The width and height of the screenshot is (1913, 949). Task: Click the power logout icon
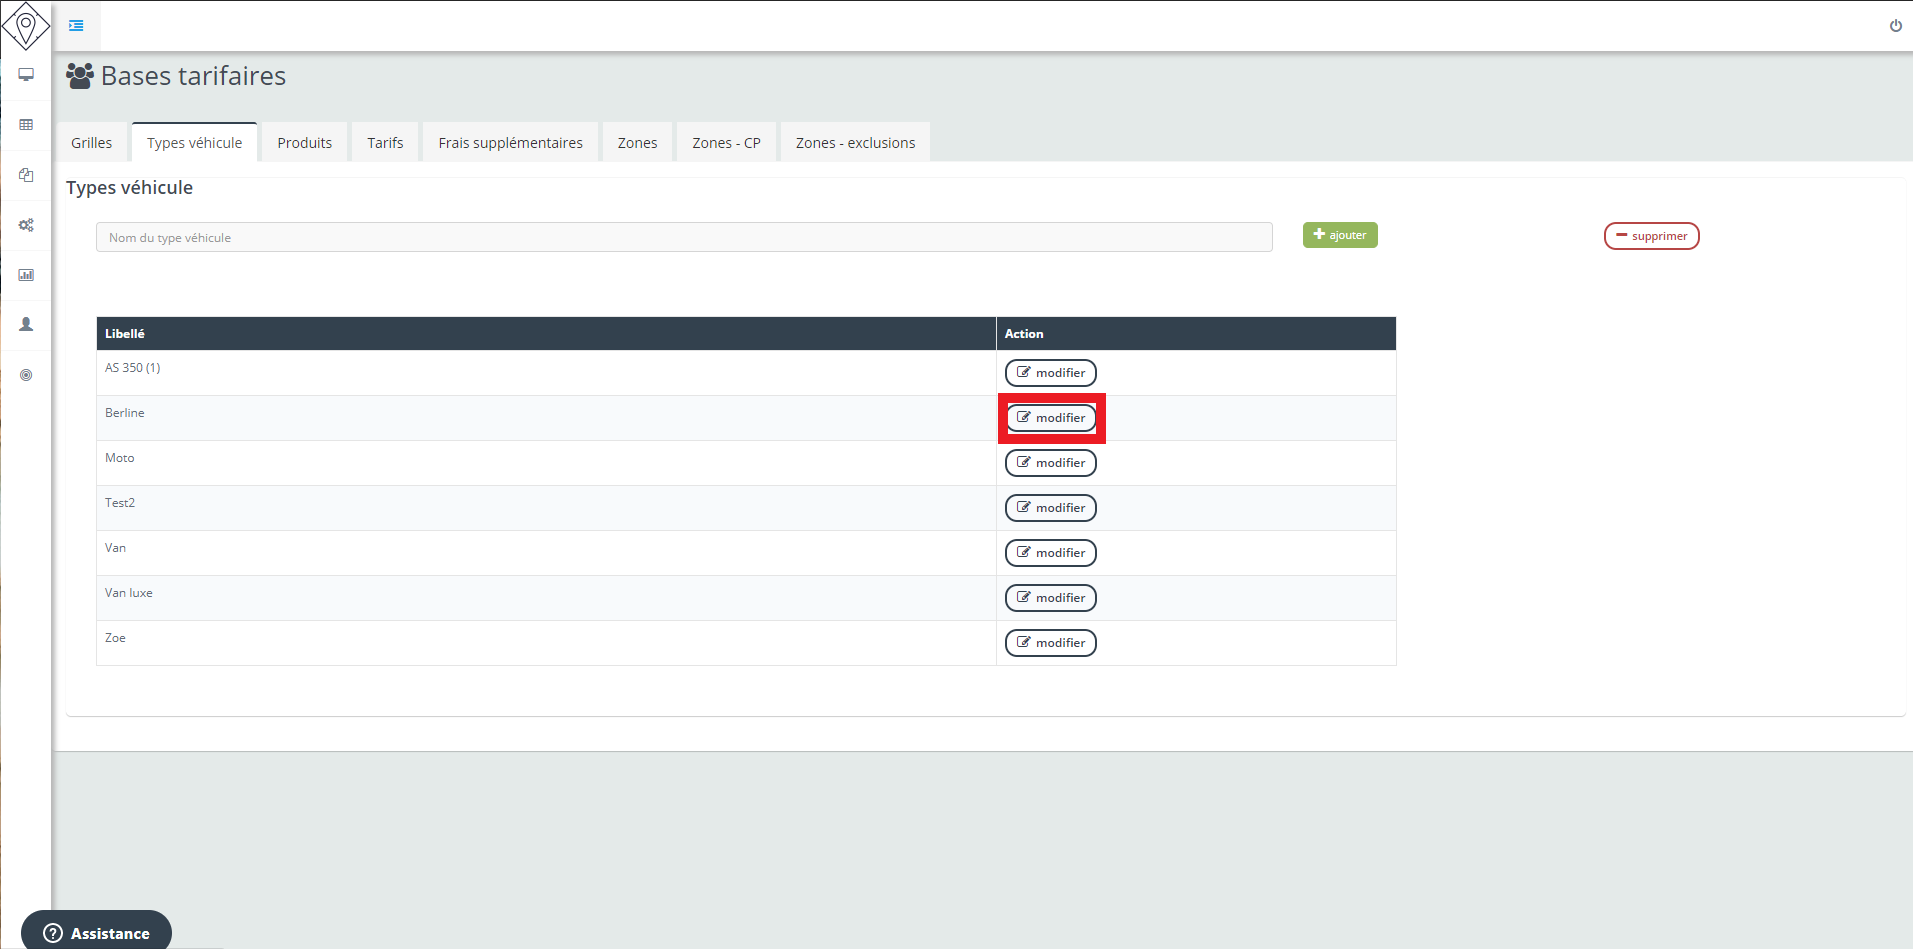1895,26
